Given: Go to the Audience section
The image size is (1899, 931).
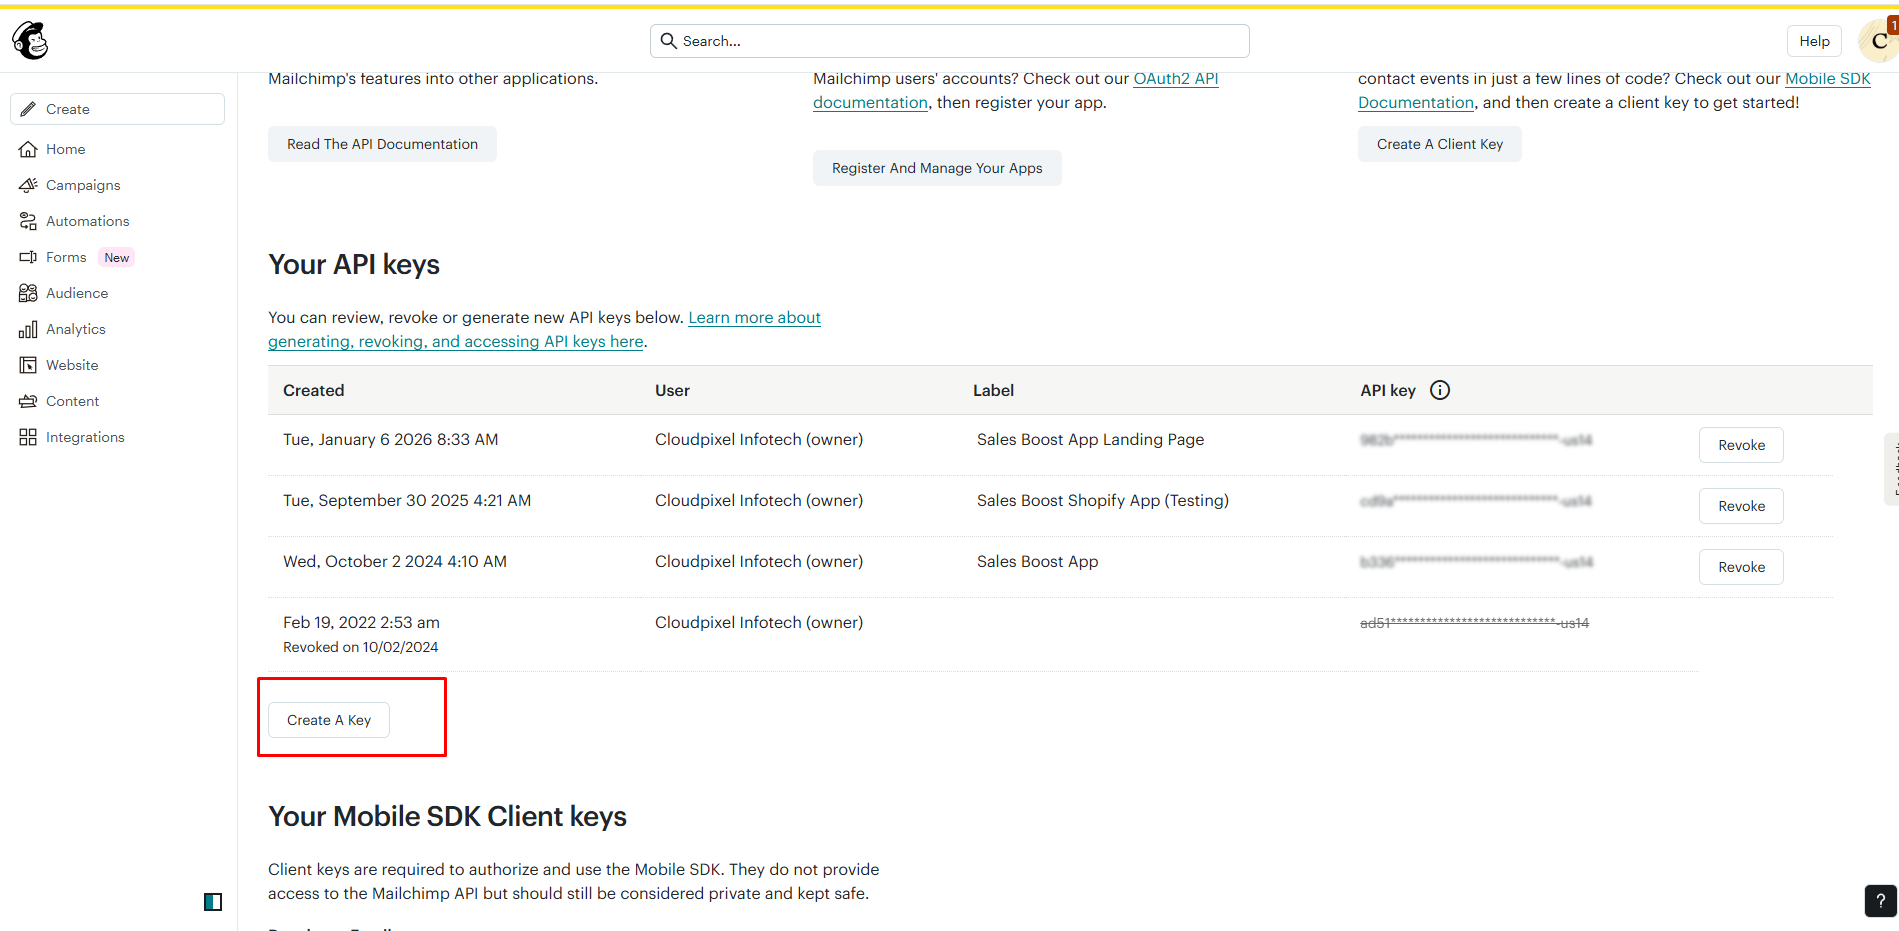Looking at the screenshot, I should [77, 293].
